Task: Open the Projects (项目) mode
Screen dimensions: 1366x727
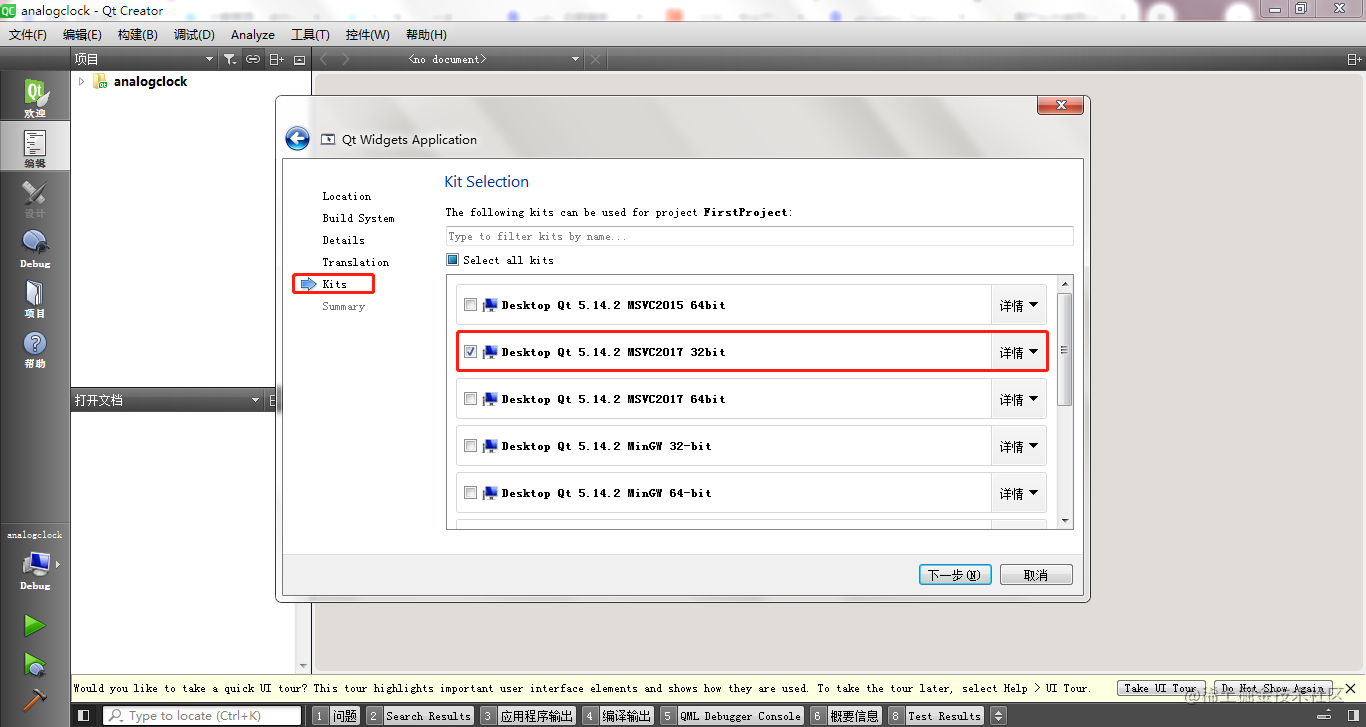Action: [35, 298]
